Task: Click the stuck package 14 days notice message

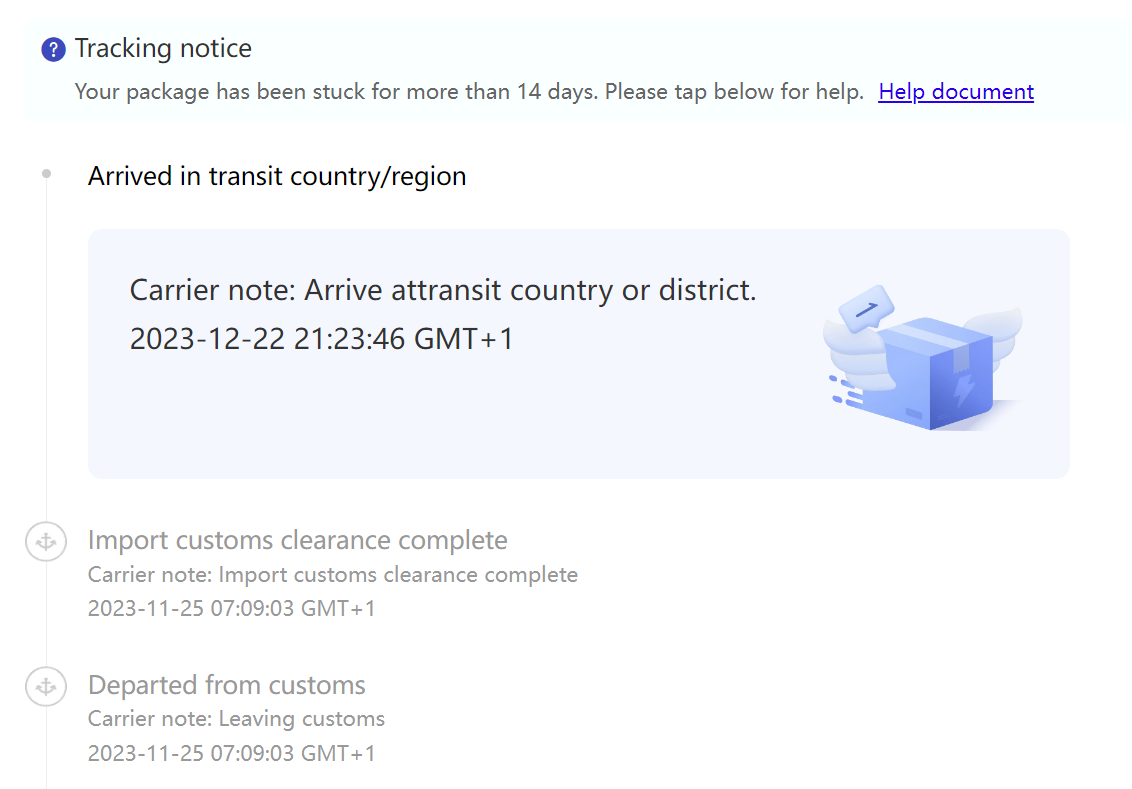Action: coord(469,92)
